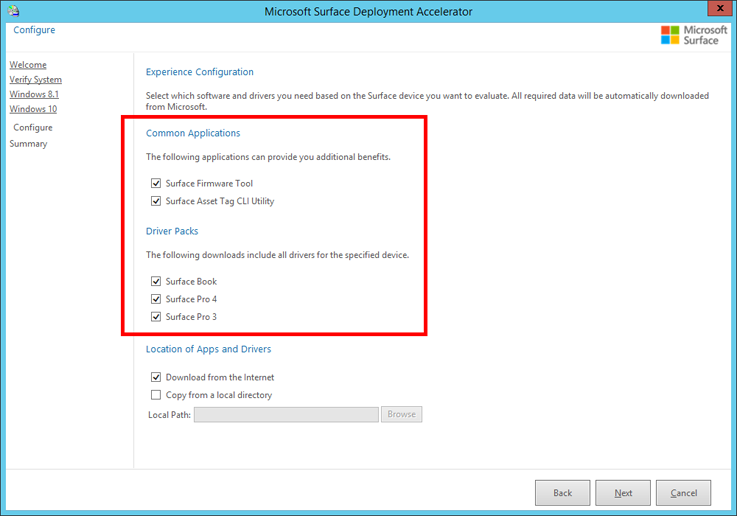Click the Local Path label
737x516 pixels.
pyautogui.click(x=169, y=415)
